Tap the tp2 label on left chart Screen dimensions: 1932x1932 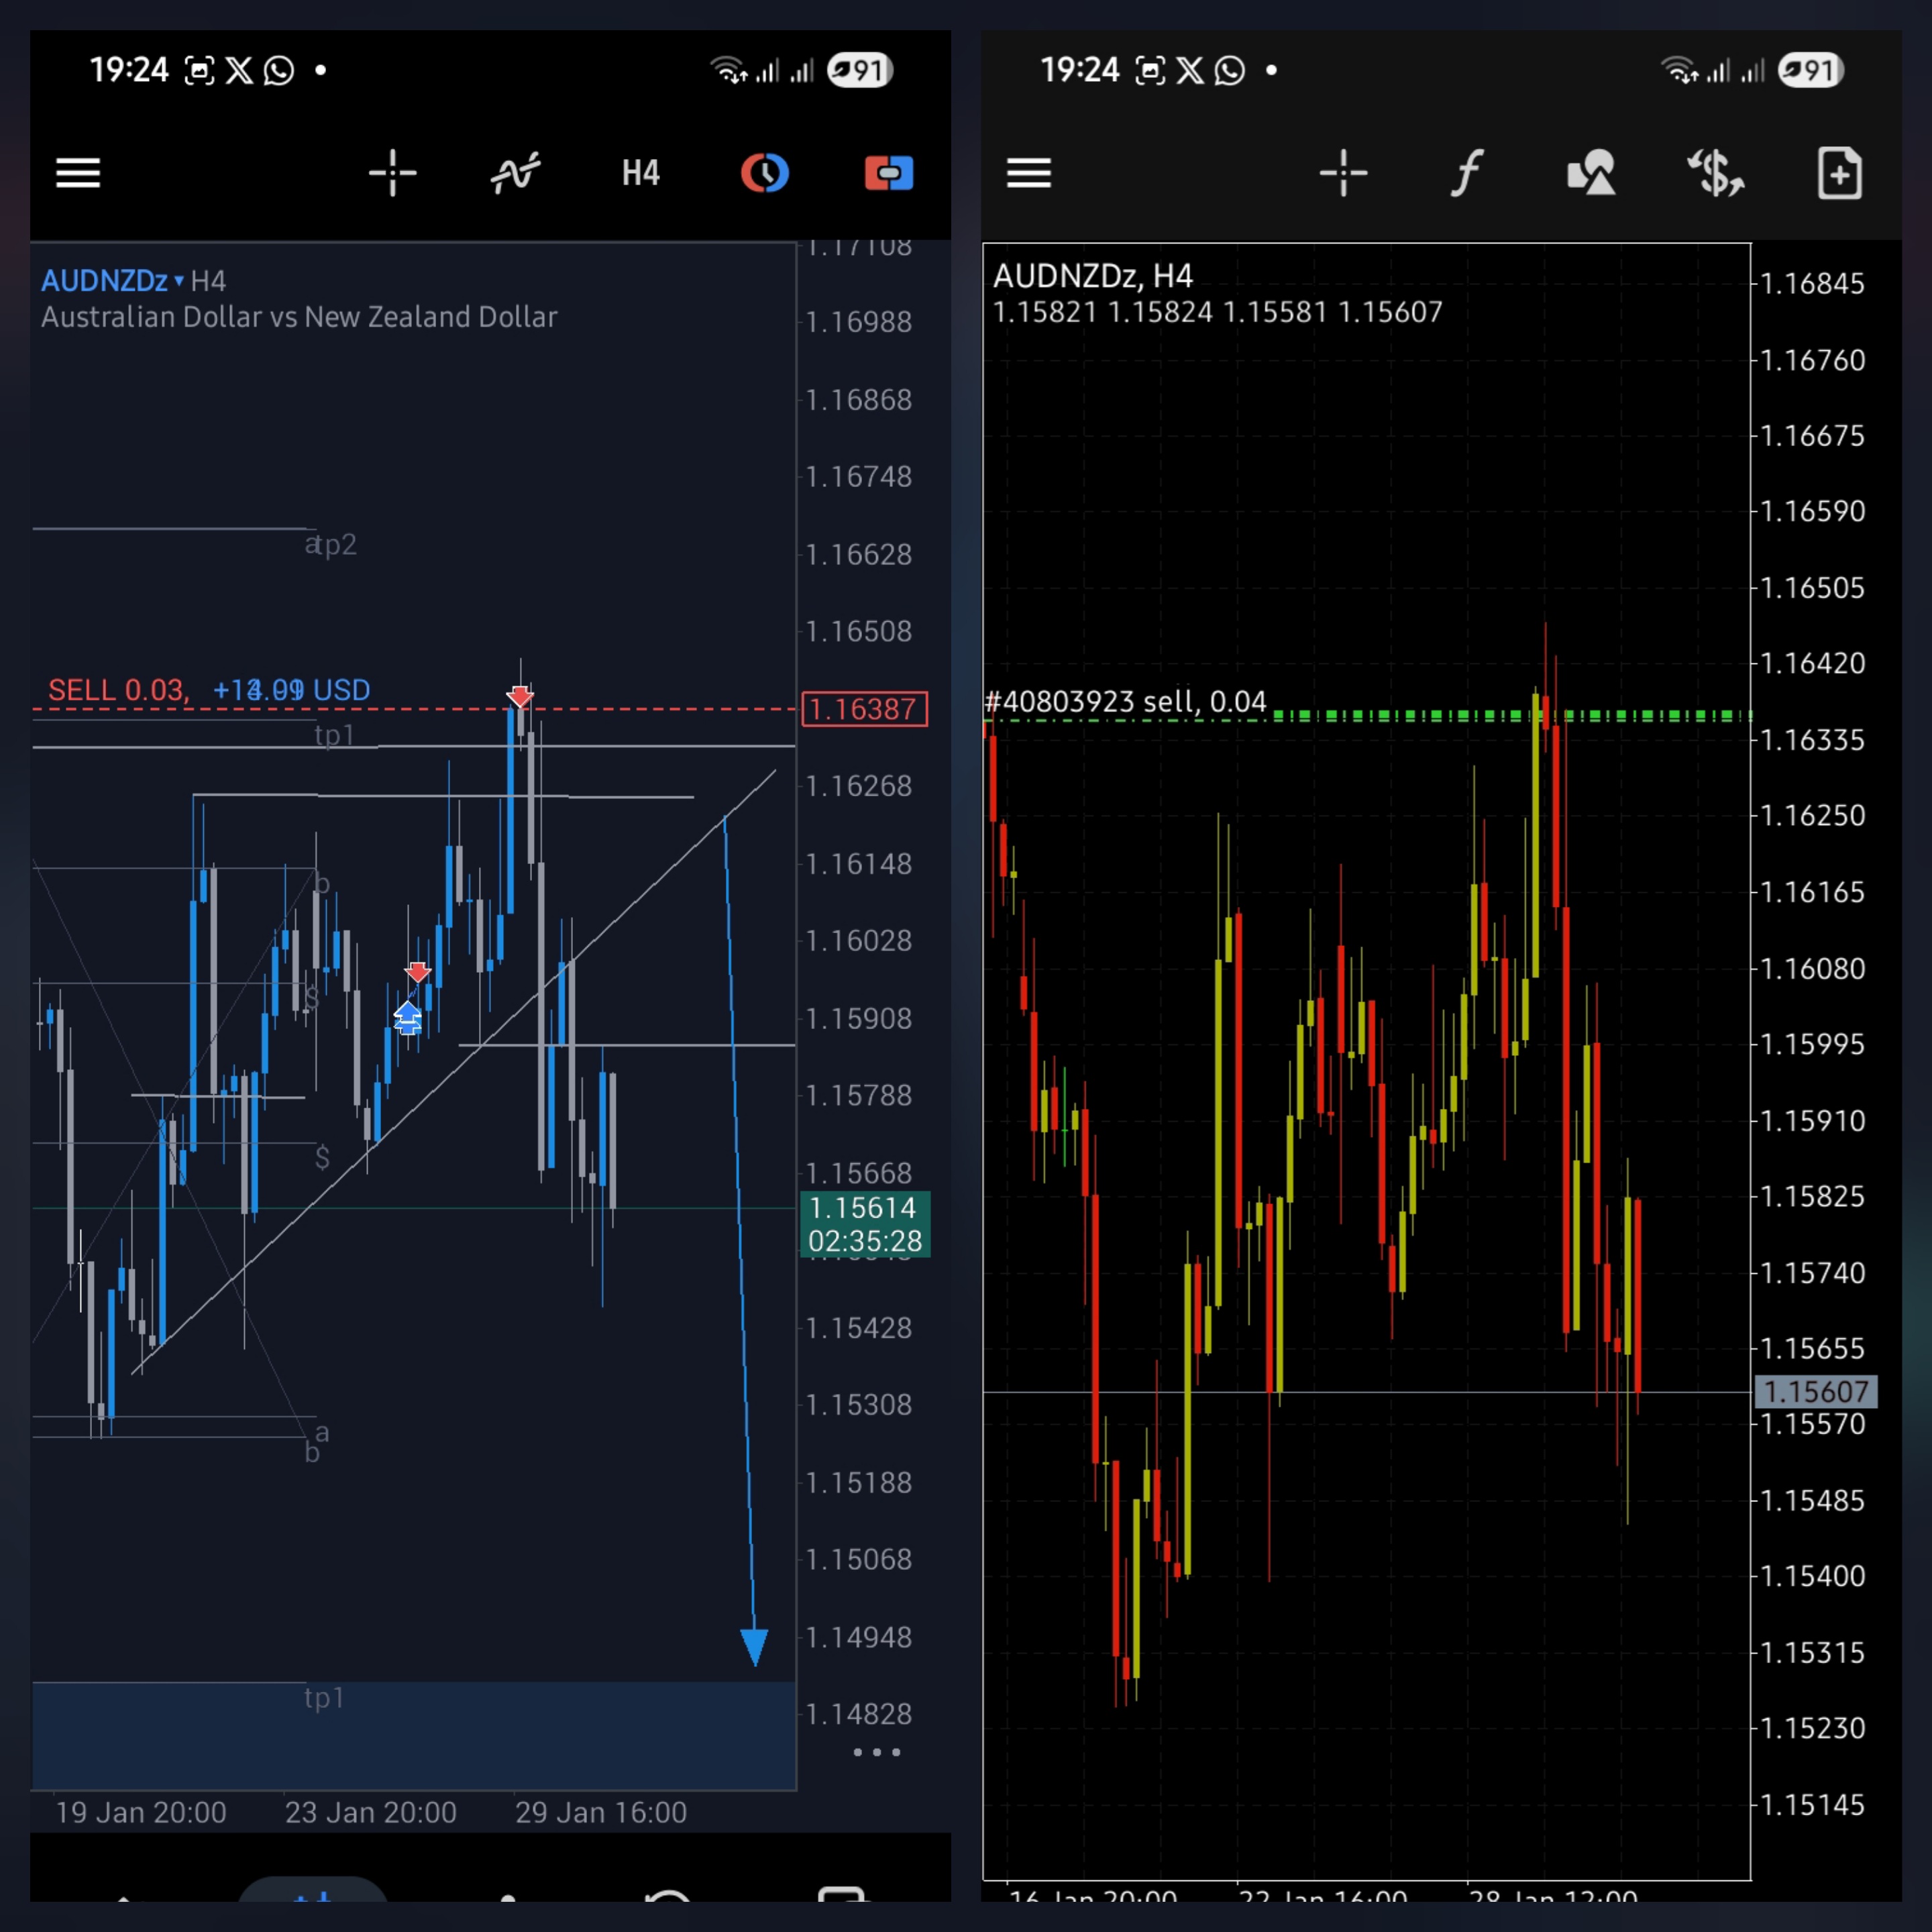point(335,544)
